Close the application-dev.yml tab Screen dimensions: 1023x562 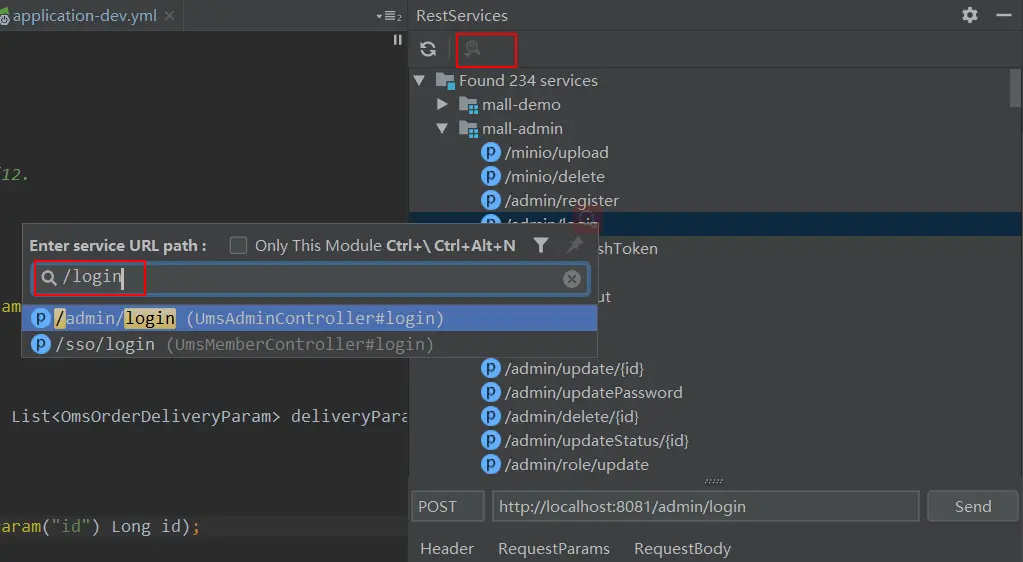(169, 16)
